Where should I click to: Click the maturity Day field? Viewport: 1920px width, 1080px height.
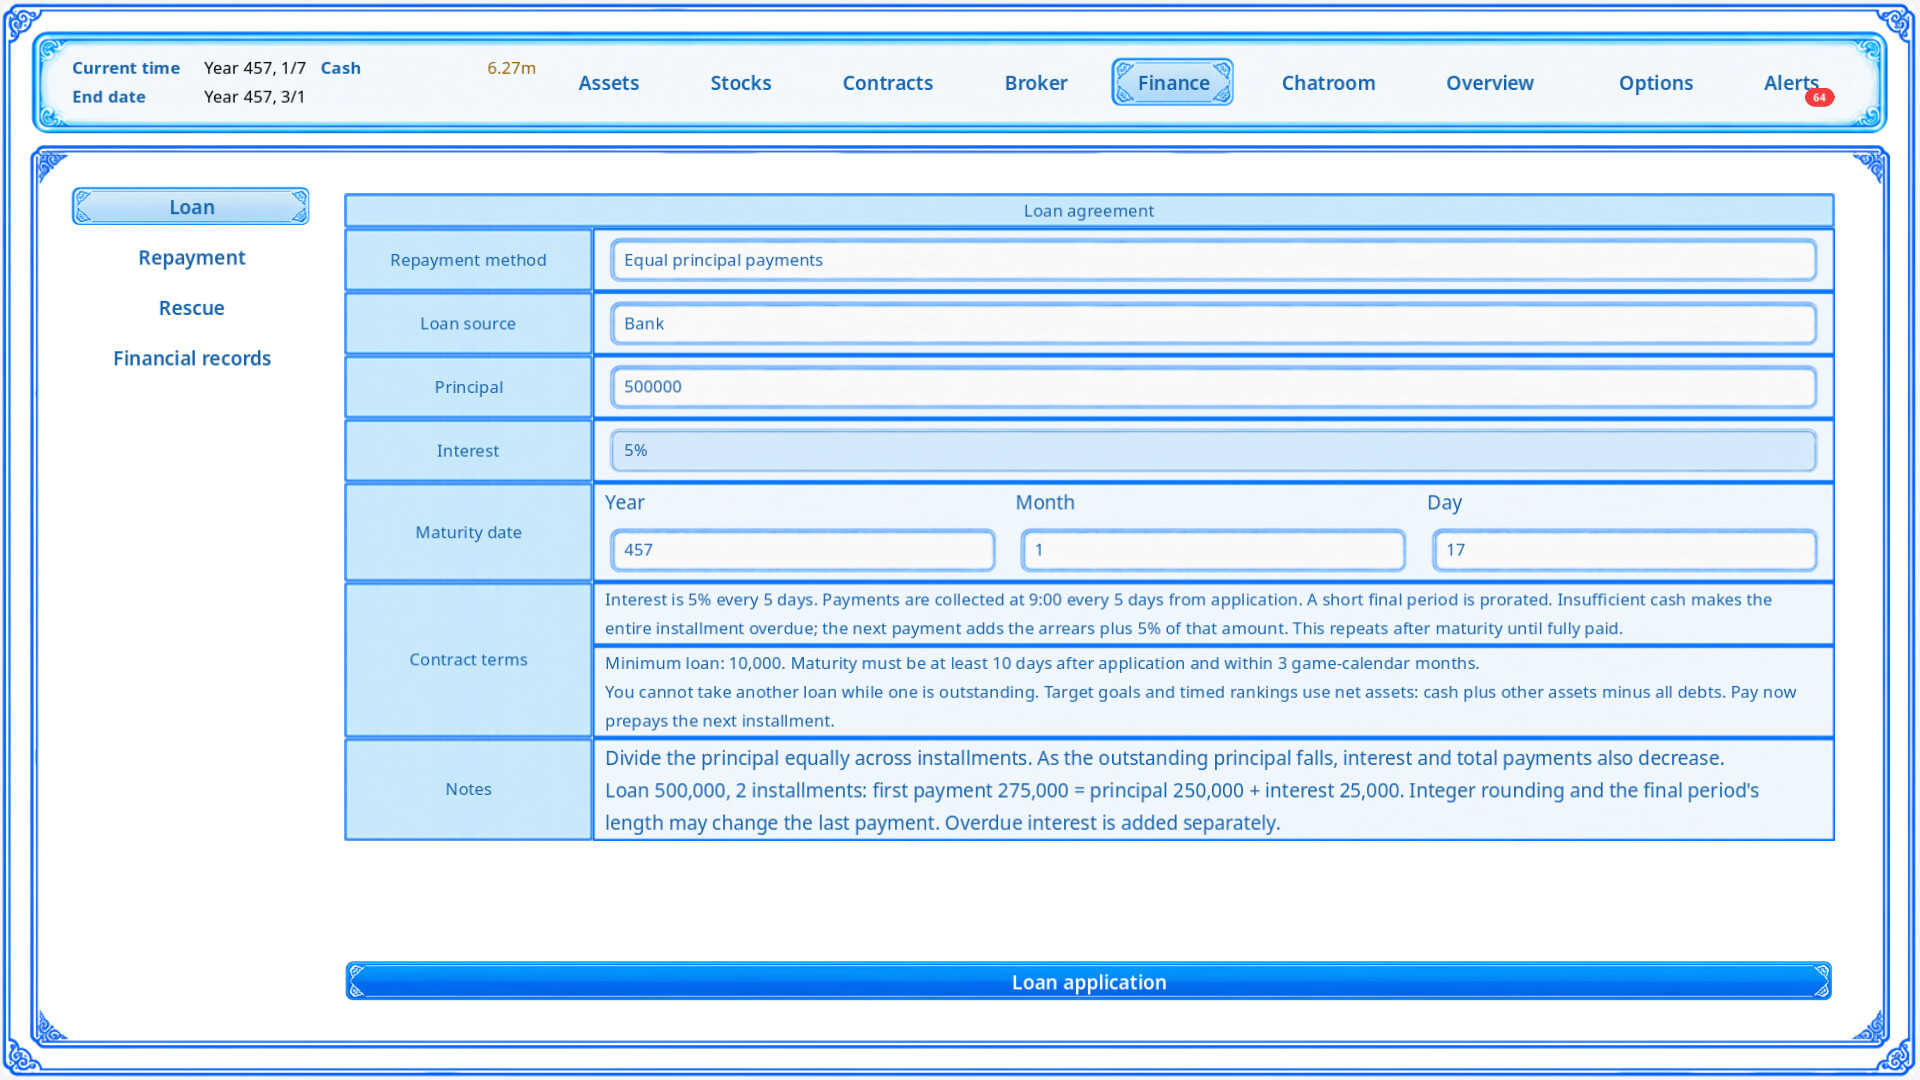click(x=1624, y=550)
